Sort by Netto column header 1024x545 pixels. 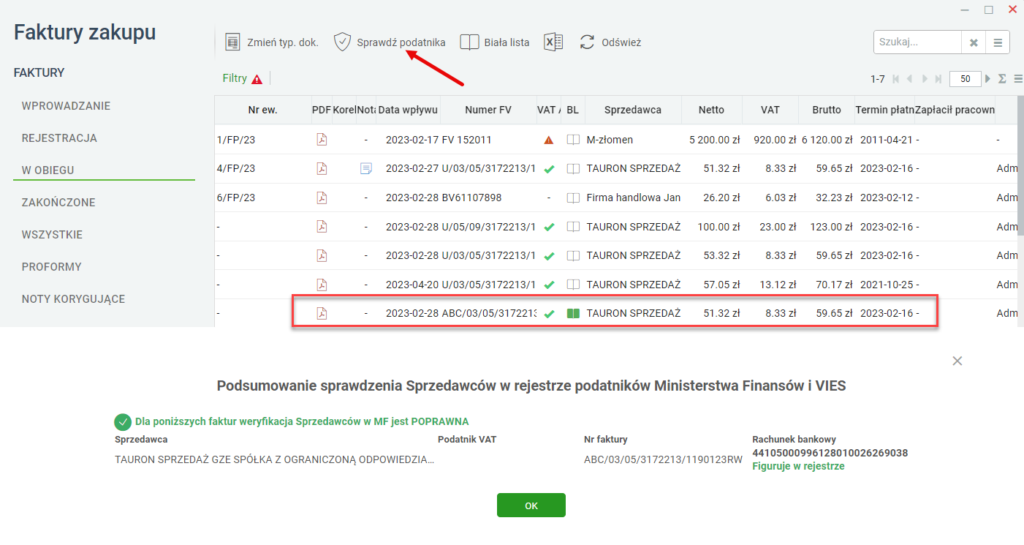(711, 110)
